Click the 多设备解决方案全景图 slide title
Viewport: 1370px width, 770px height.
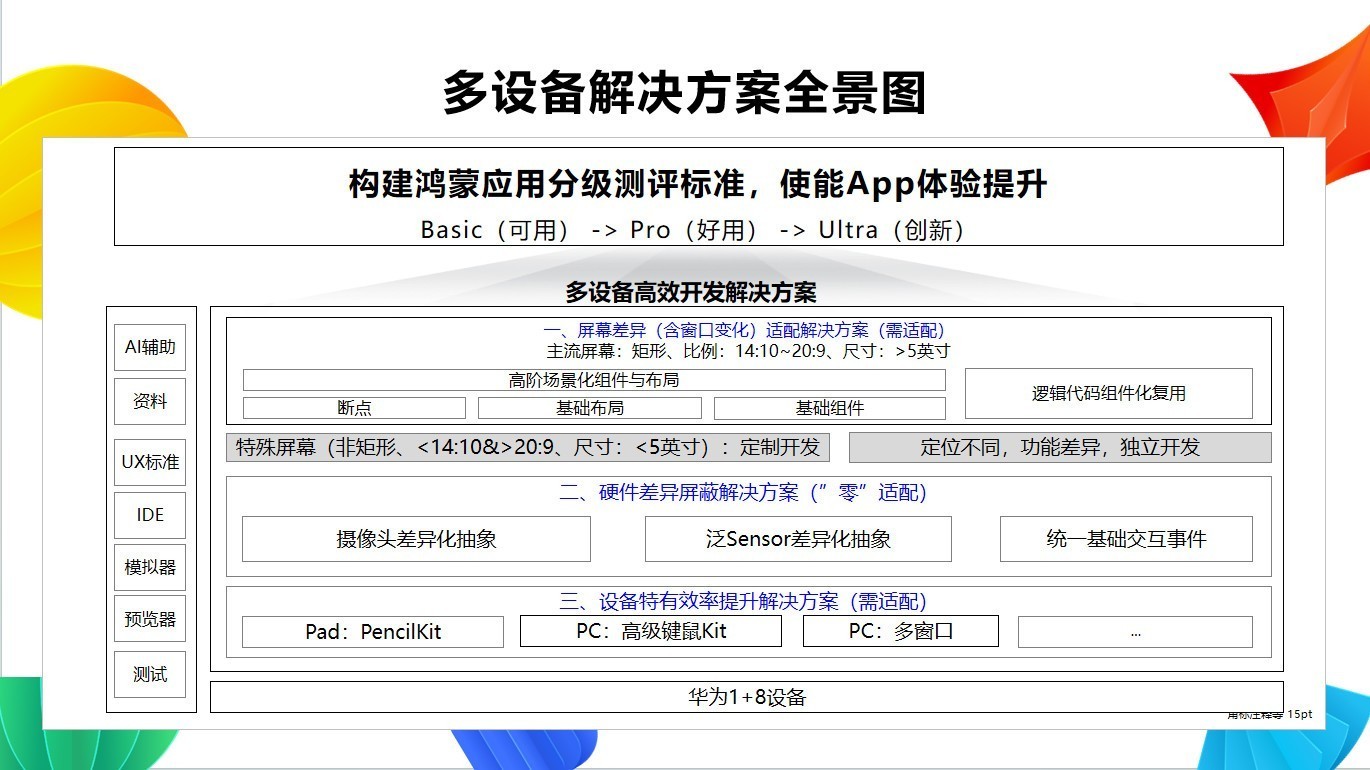tap(685, 93)
